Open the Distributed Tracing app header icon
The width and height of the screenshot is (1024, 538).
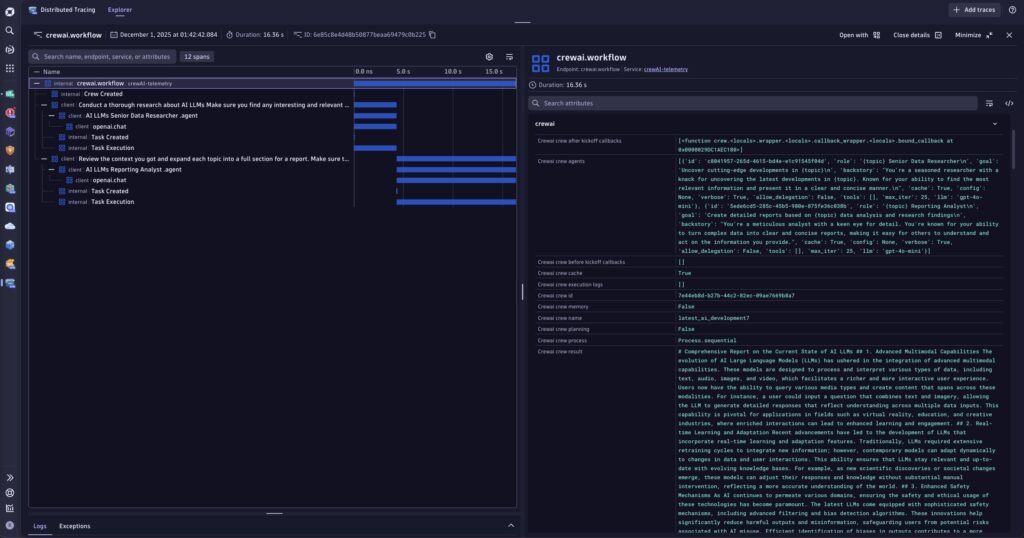coord(33,10)
